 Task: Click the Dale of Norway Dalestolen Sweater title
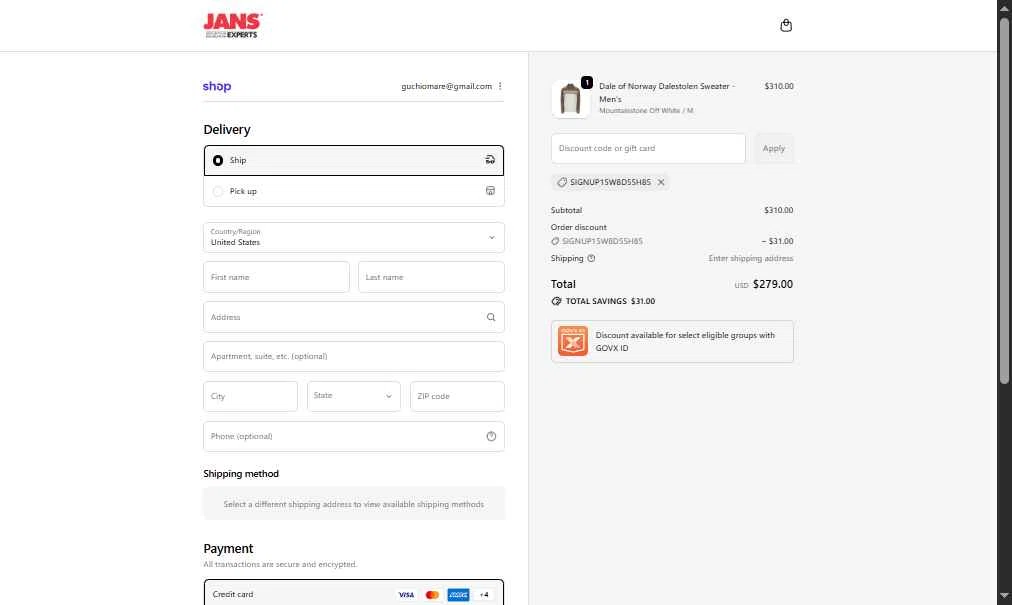[x=667, y=92]
